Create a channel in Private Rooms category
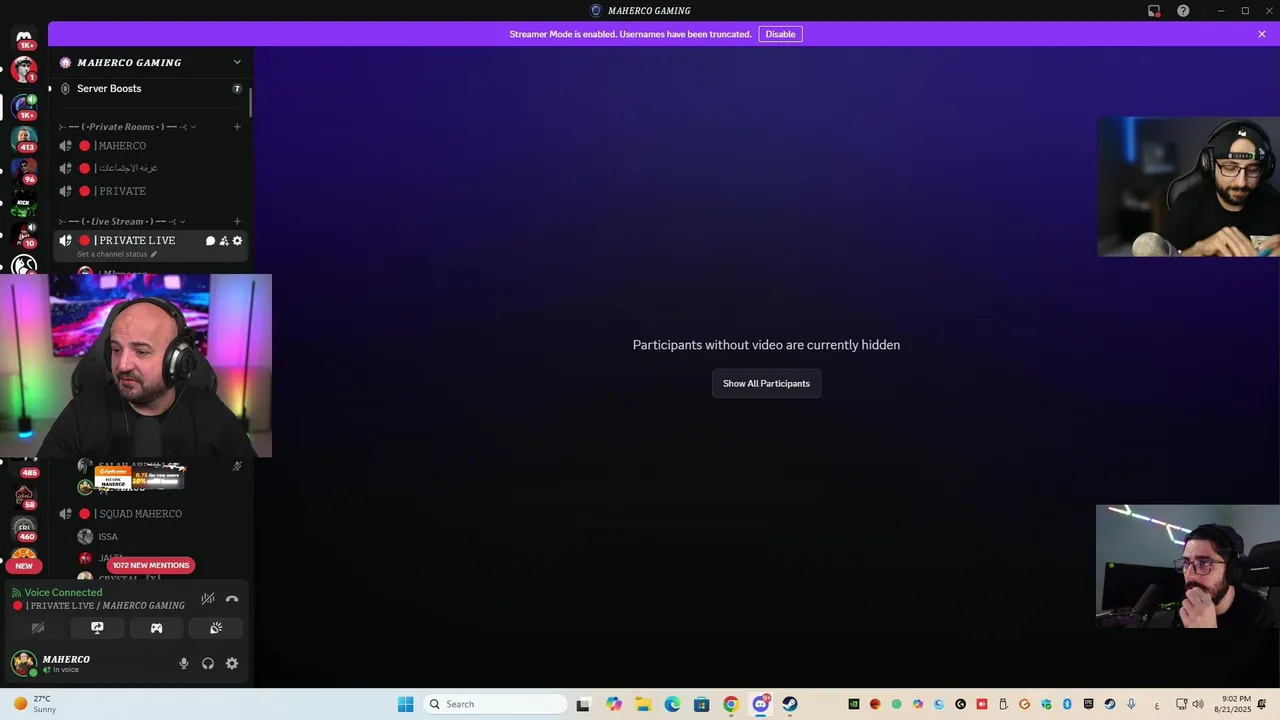 [x=237, y=127]
